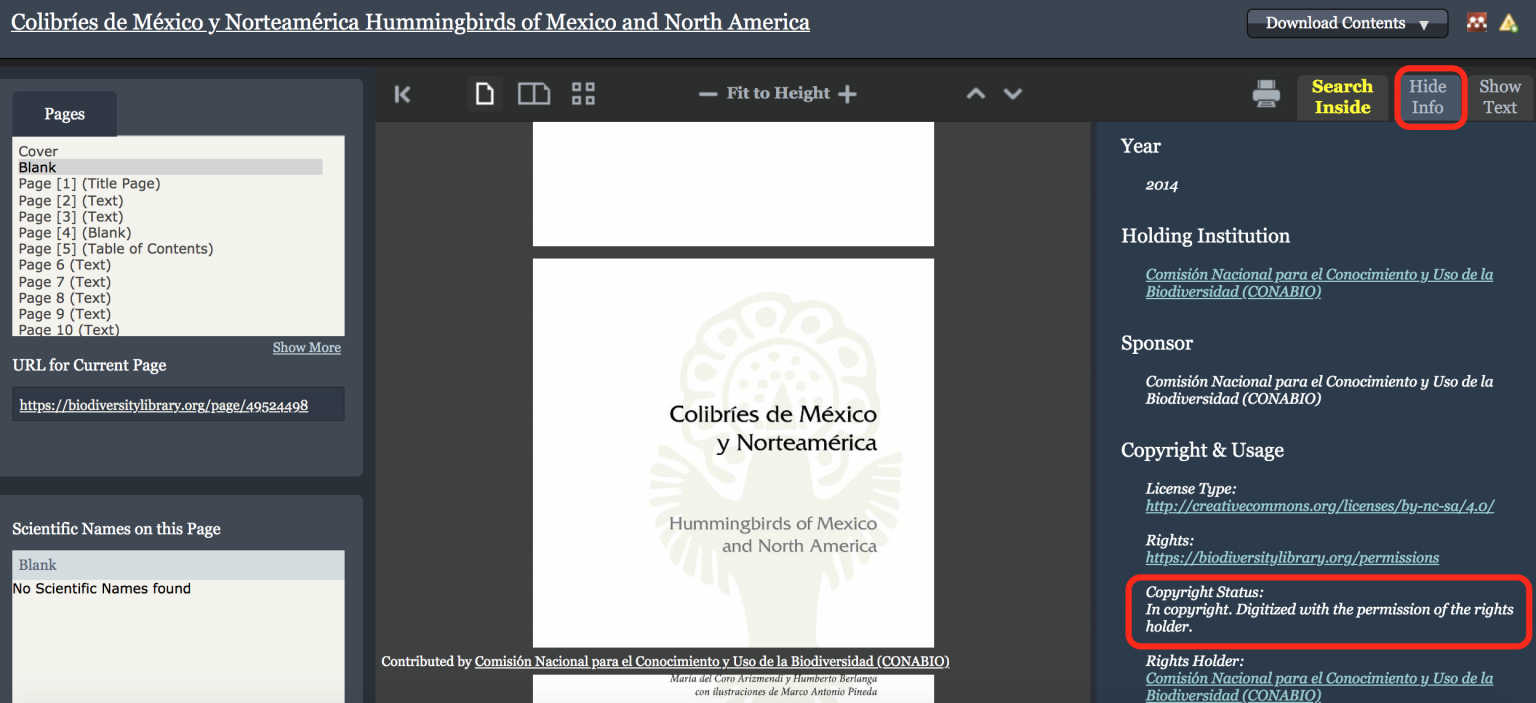Screen dimensions: 1536x703
Task: Click the yellow warning report icon
Action: 1508,22
